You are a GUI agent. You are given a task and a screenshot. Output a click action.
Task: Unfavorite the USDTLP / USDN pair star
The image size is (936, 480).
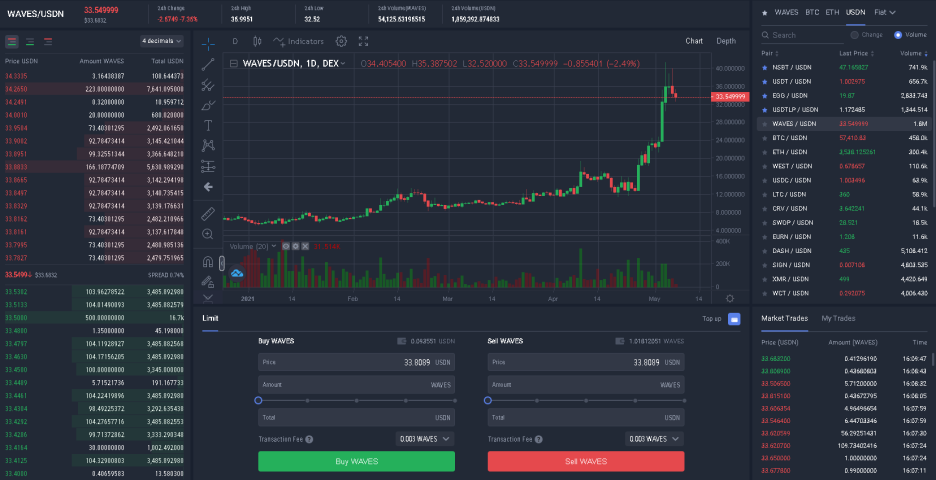(765, 110)
